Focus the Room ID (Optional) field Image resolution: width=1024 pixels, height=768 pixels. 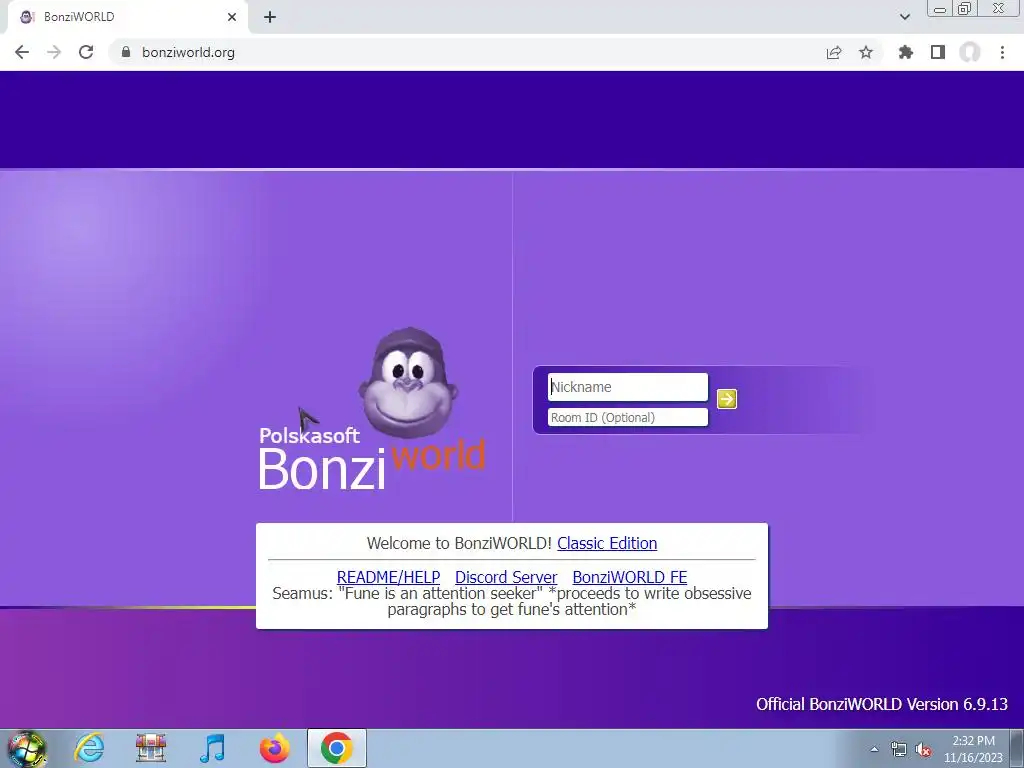click(628, 417)
